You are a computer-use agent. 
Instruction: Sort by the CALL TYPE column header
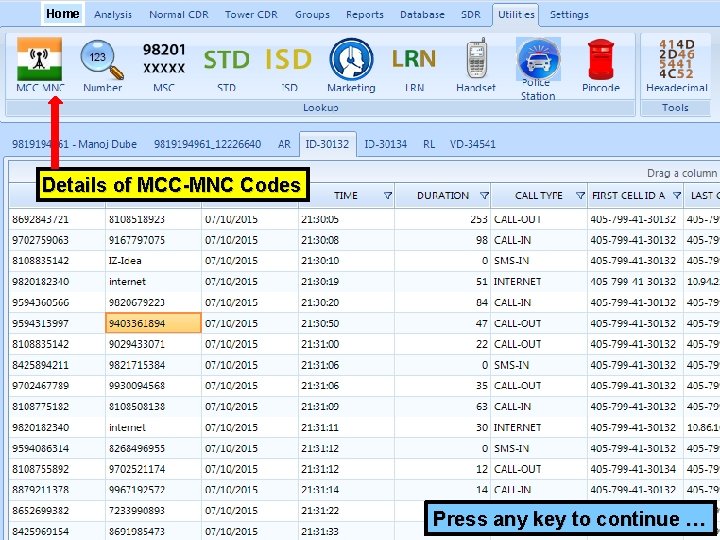click(x=539, y=196)
